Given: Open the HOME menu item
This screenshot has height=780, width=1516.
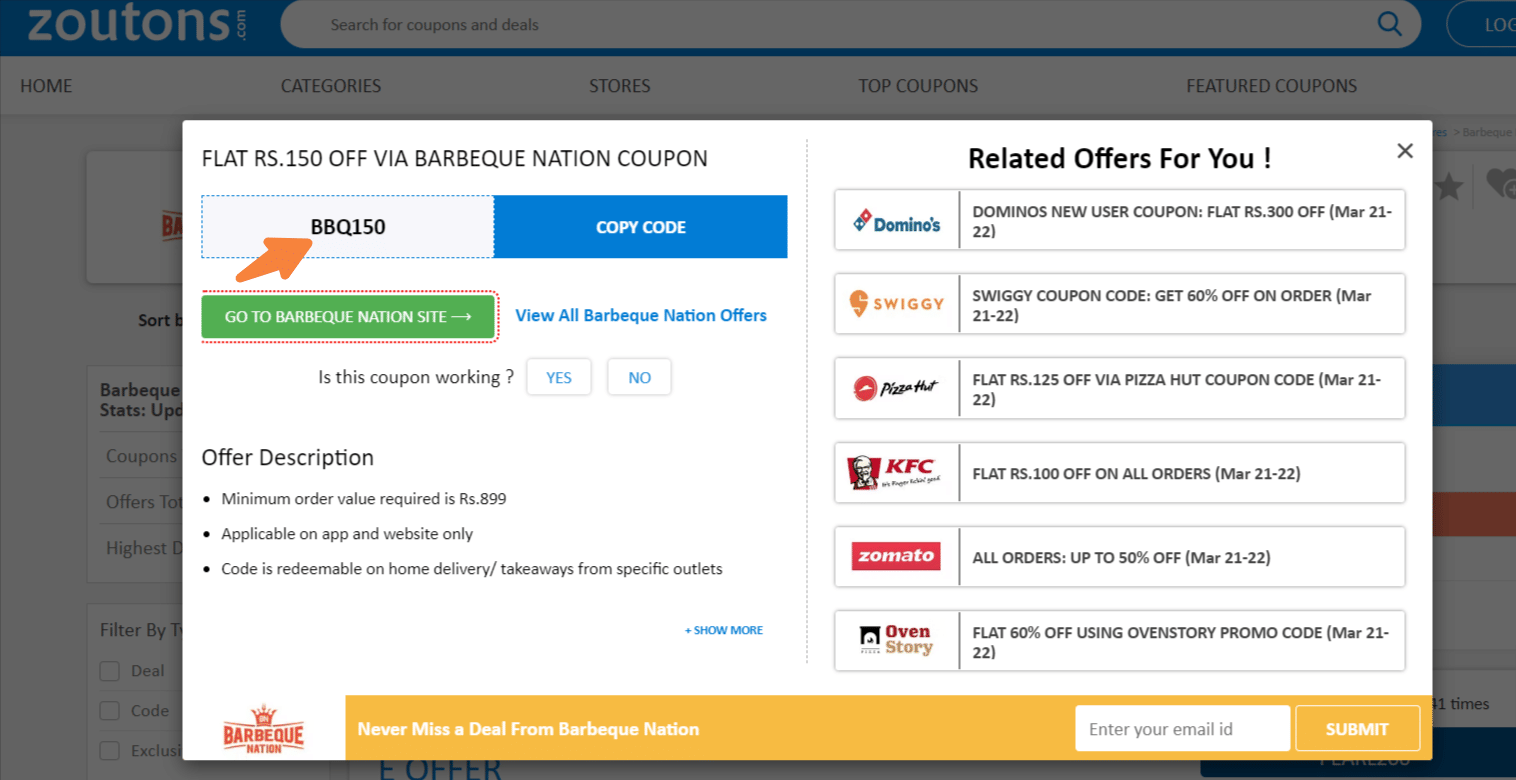Looking at the screenshot, I should click(46, 86).
